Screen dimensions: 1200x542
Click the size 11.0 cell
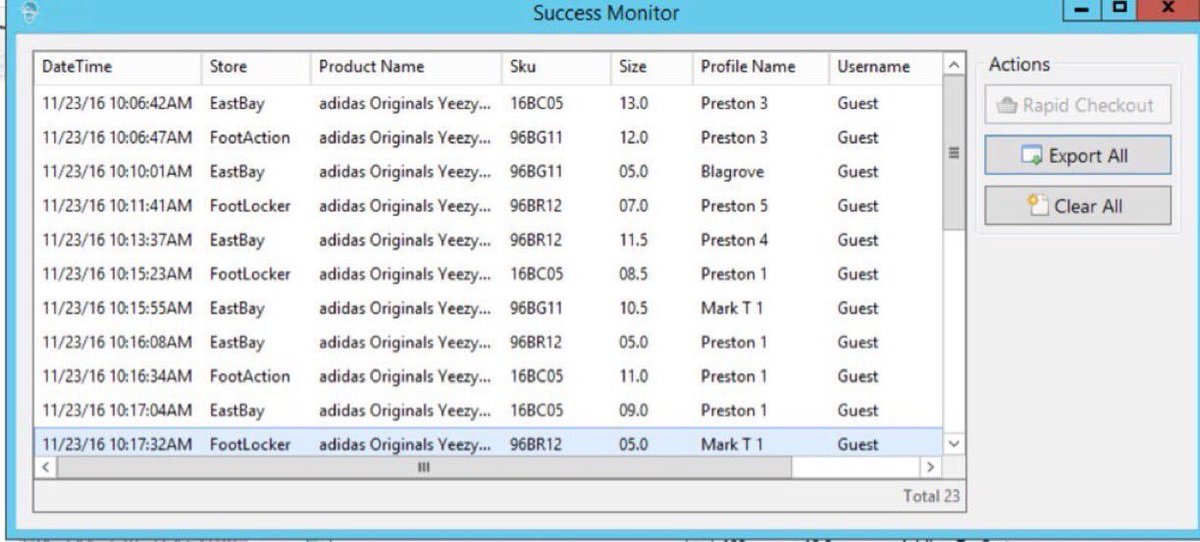point(634,376)
